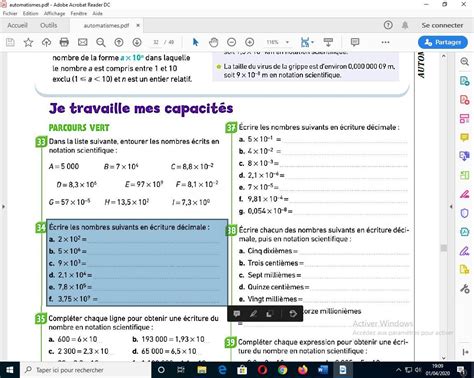The image size is (474, 378).
Task: Open help question mark icon
Action: pos(388,25)
